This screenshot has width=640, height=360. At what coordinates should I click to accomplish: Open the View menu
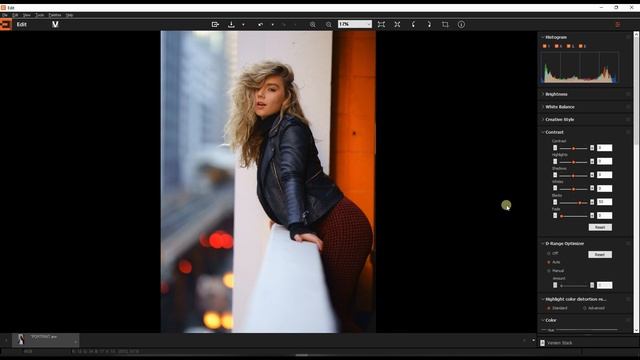[27, 15]
